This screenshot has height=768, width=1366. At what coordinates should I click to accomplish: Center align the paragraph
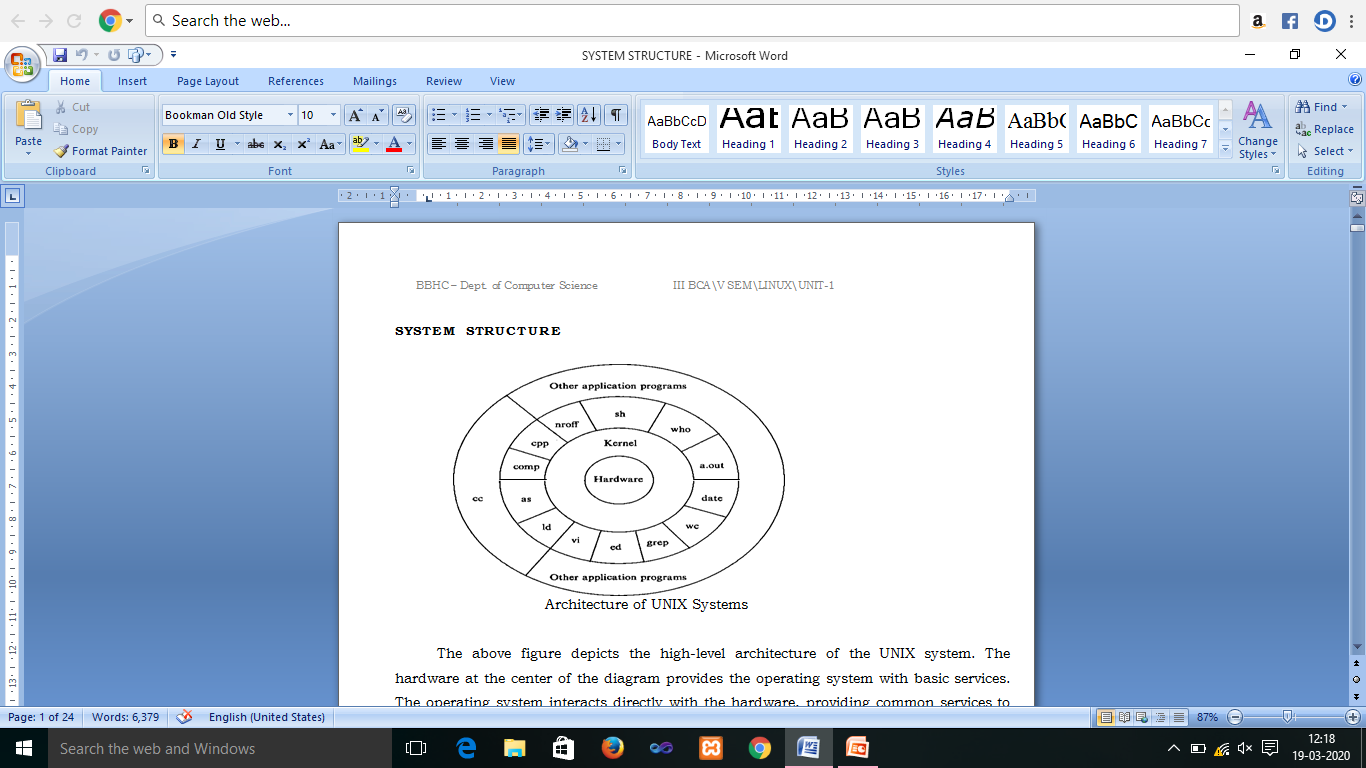click(x=462, y=144)
